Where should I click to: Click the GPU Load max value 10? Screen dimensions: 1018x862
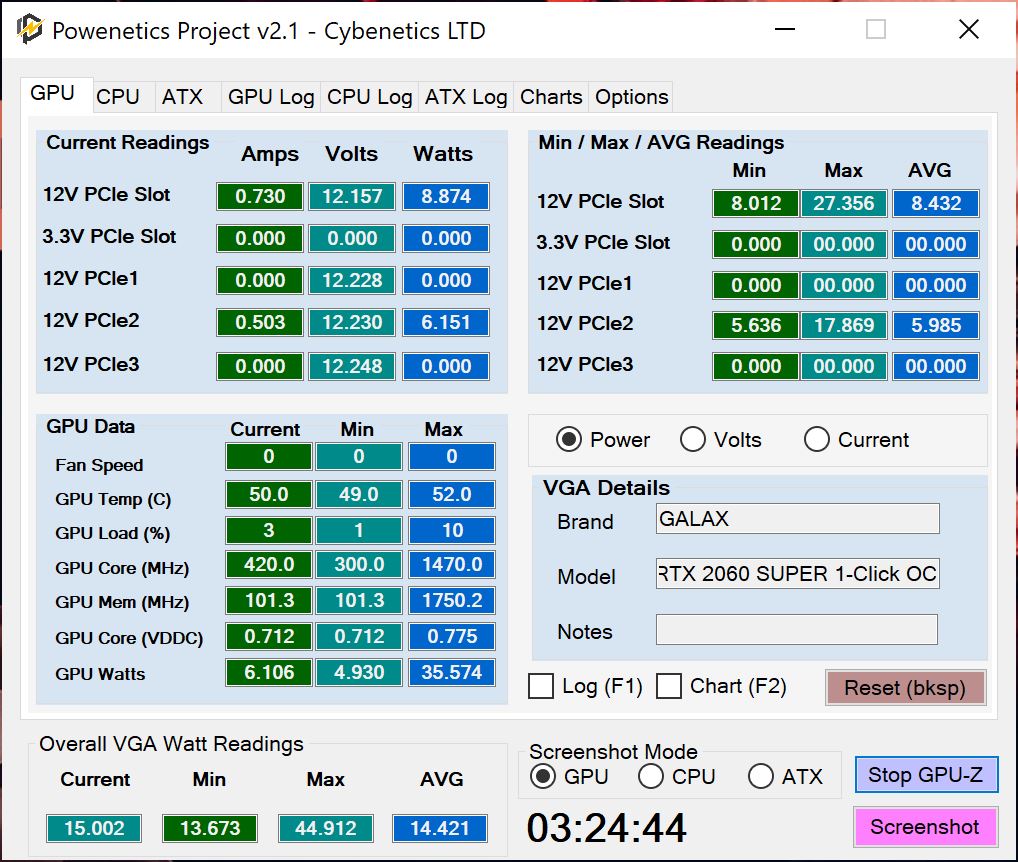click(452, 530)
